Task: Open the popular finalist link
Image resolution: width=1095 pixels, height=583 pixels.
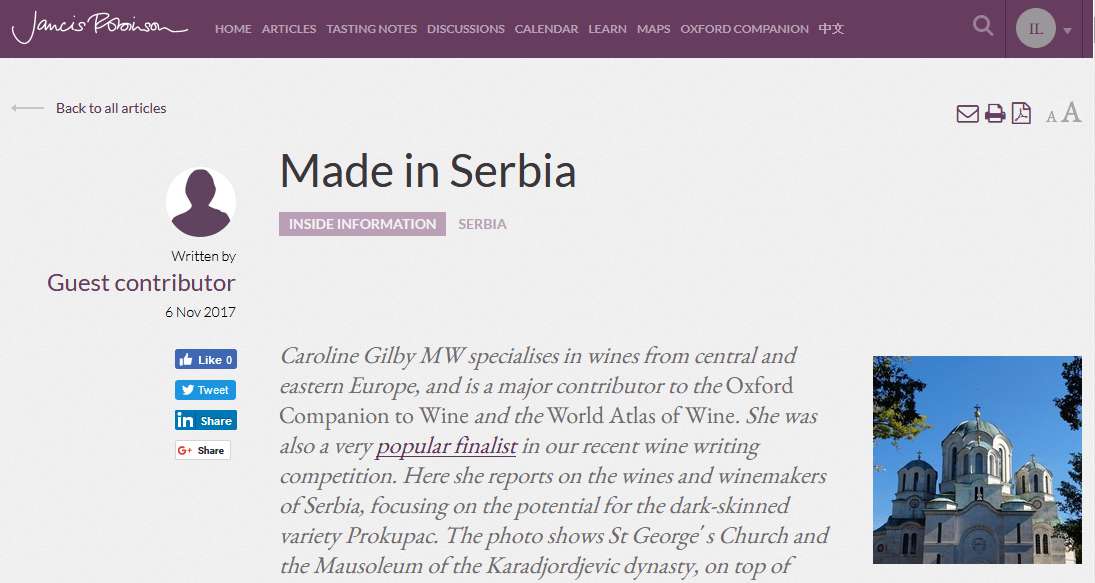Action: (446, 446)
